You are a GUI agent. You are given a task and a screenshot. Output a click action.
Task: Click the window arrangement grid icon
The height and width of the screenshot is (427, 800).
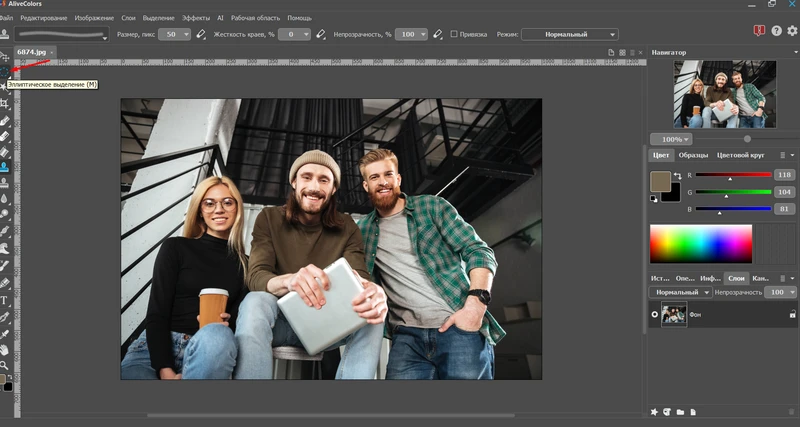point(622,53)
